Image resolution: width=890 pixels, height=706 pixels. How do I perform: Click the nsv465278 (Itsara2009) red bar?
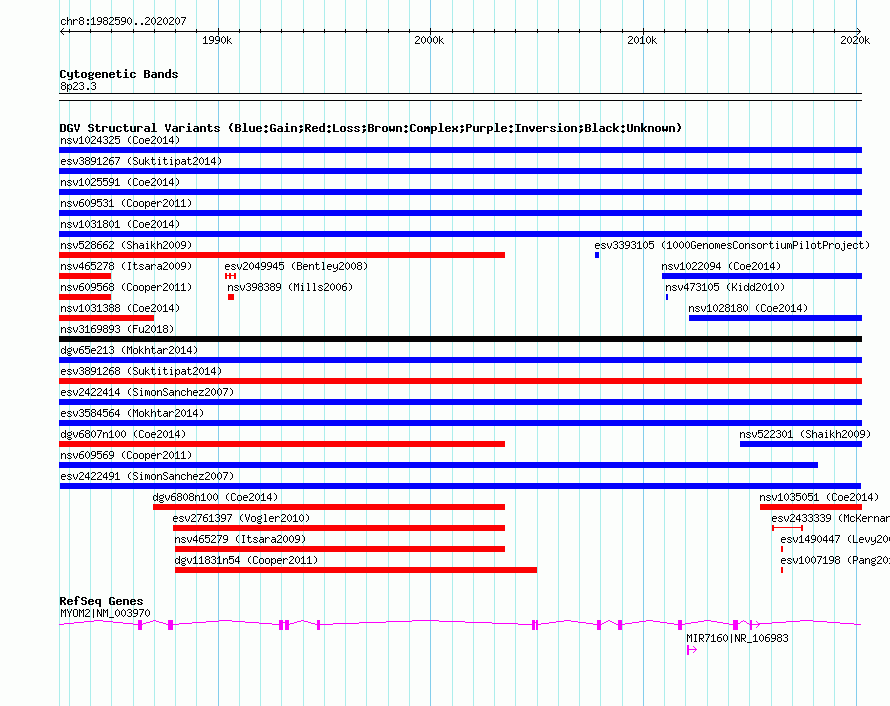(x=85, y=276)
